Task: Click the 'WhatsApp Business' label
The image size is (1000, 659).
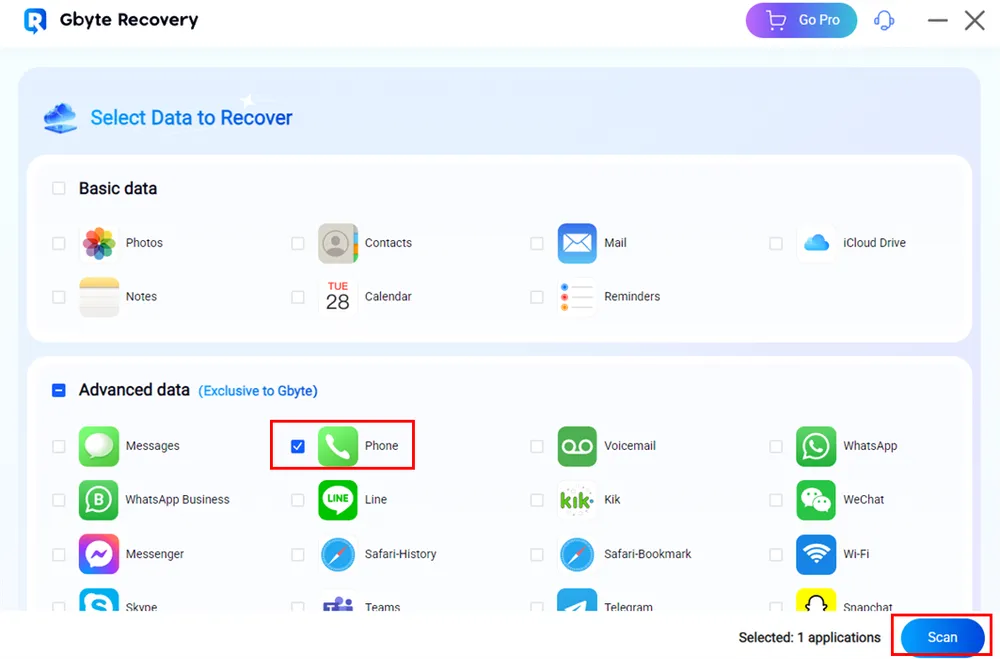Action: [x=177, y=500]
